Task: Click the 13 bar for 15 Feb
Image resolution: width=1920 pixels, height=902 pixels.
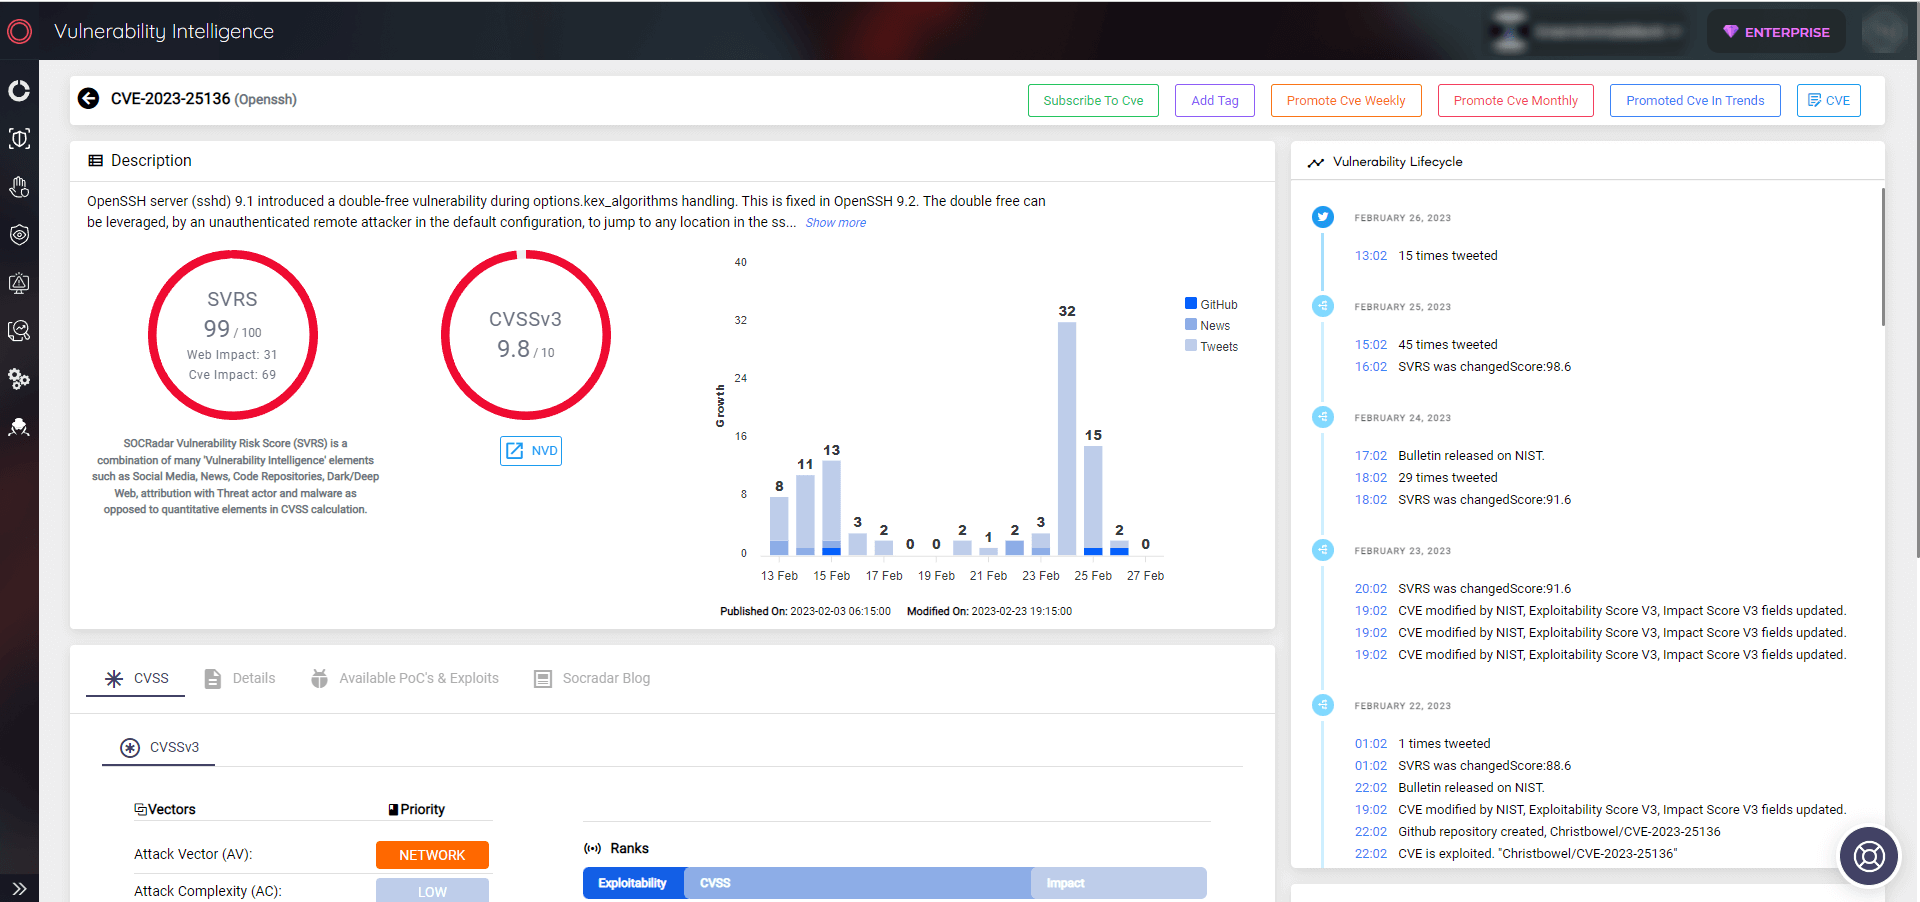Action: coord(831,508)
